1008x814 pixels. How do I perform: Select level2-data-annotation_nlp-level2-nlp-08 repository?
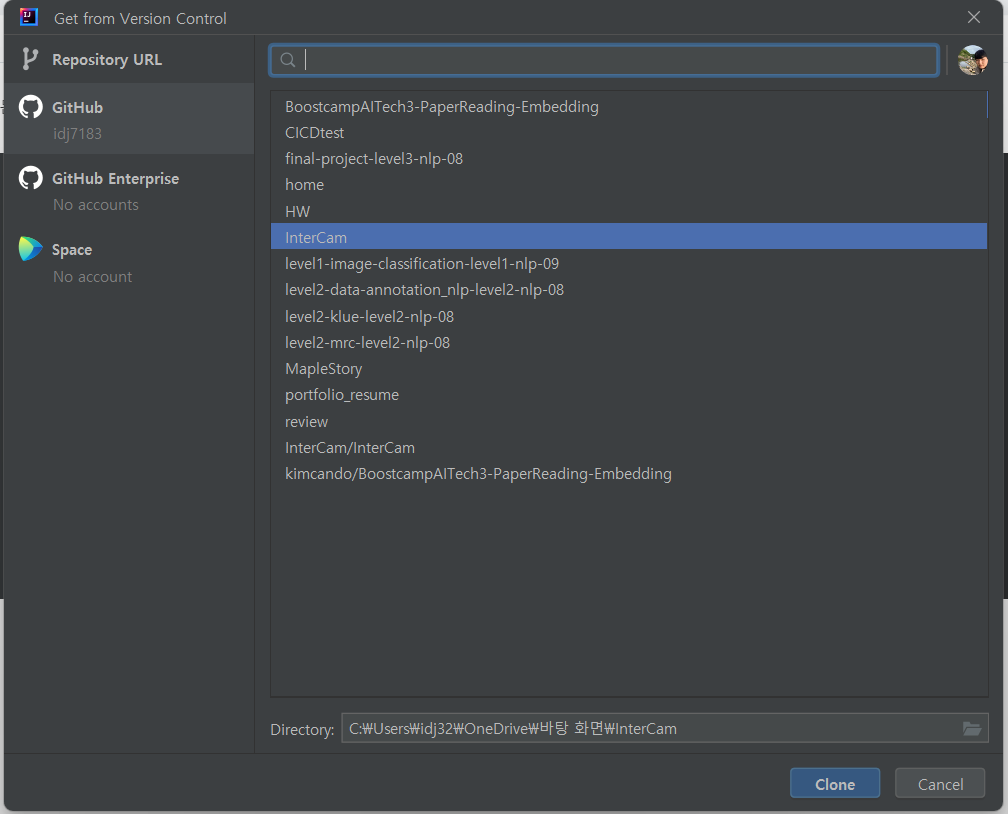[629, 290]
